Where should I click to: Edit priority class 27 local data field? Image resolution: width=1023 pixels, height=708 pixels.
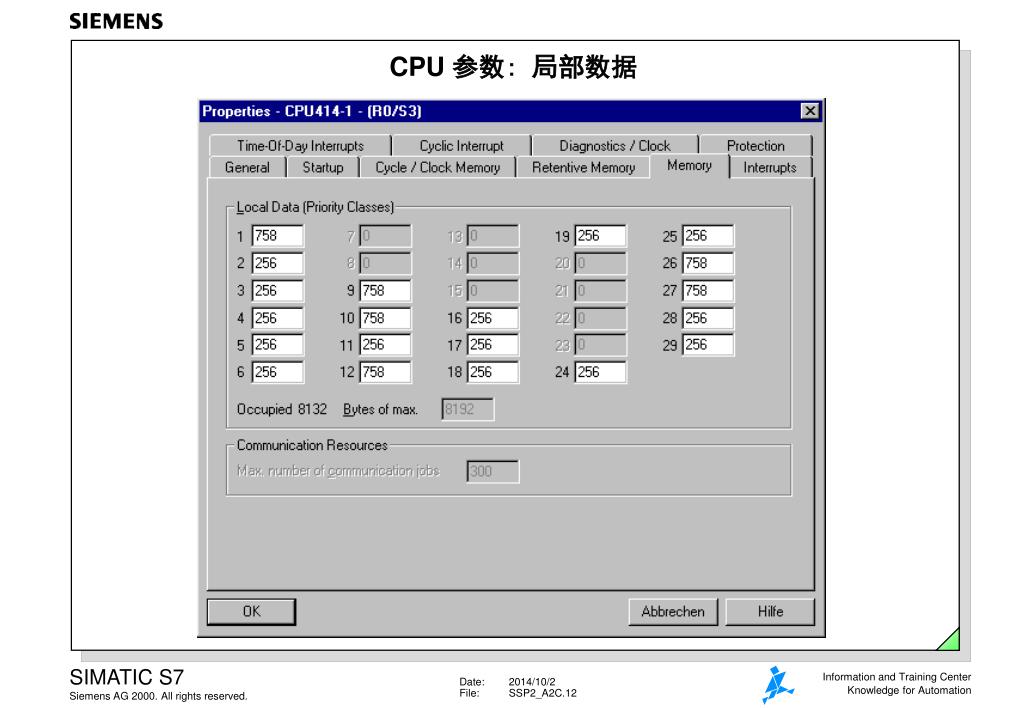coord(708,290)
